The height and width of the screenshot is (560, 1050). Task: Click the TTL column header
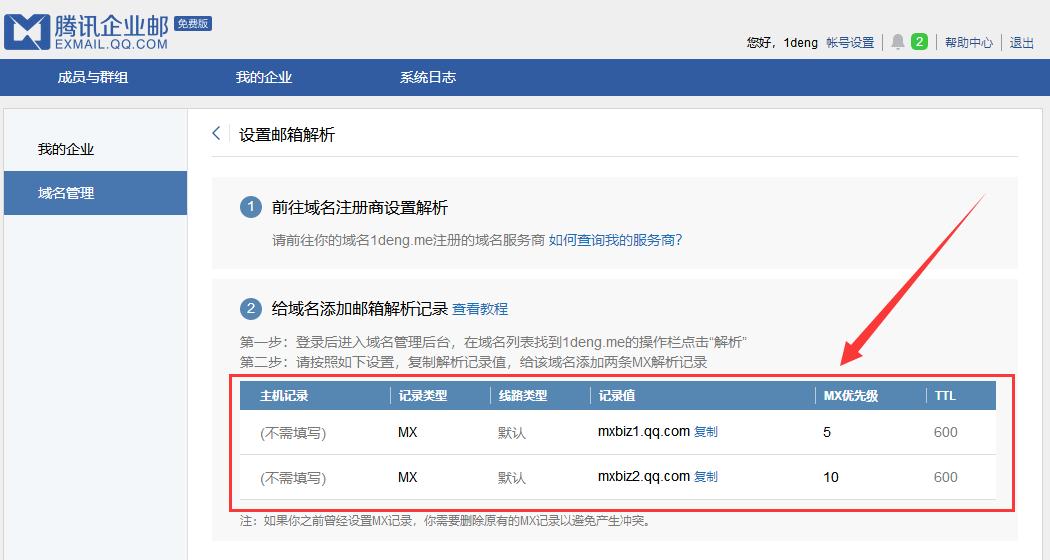(x=945, y=396)
